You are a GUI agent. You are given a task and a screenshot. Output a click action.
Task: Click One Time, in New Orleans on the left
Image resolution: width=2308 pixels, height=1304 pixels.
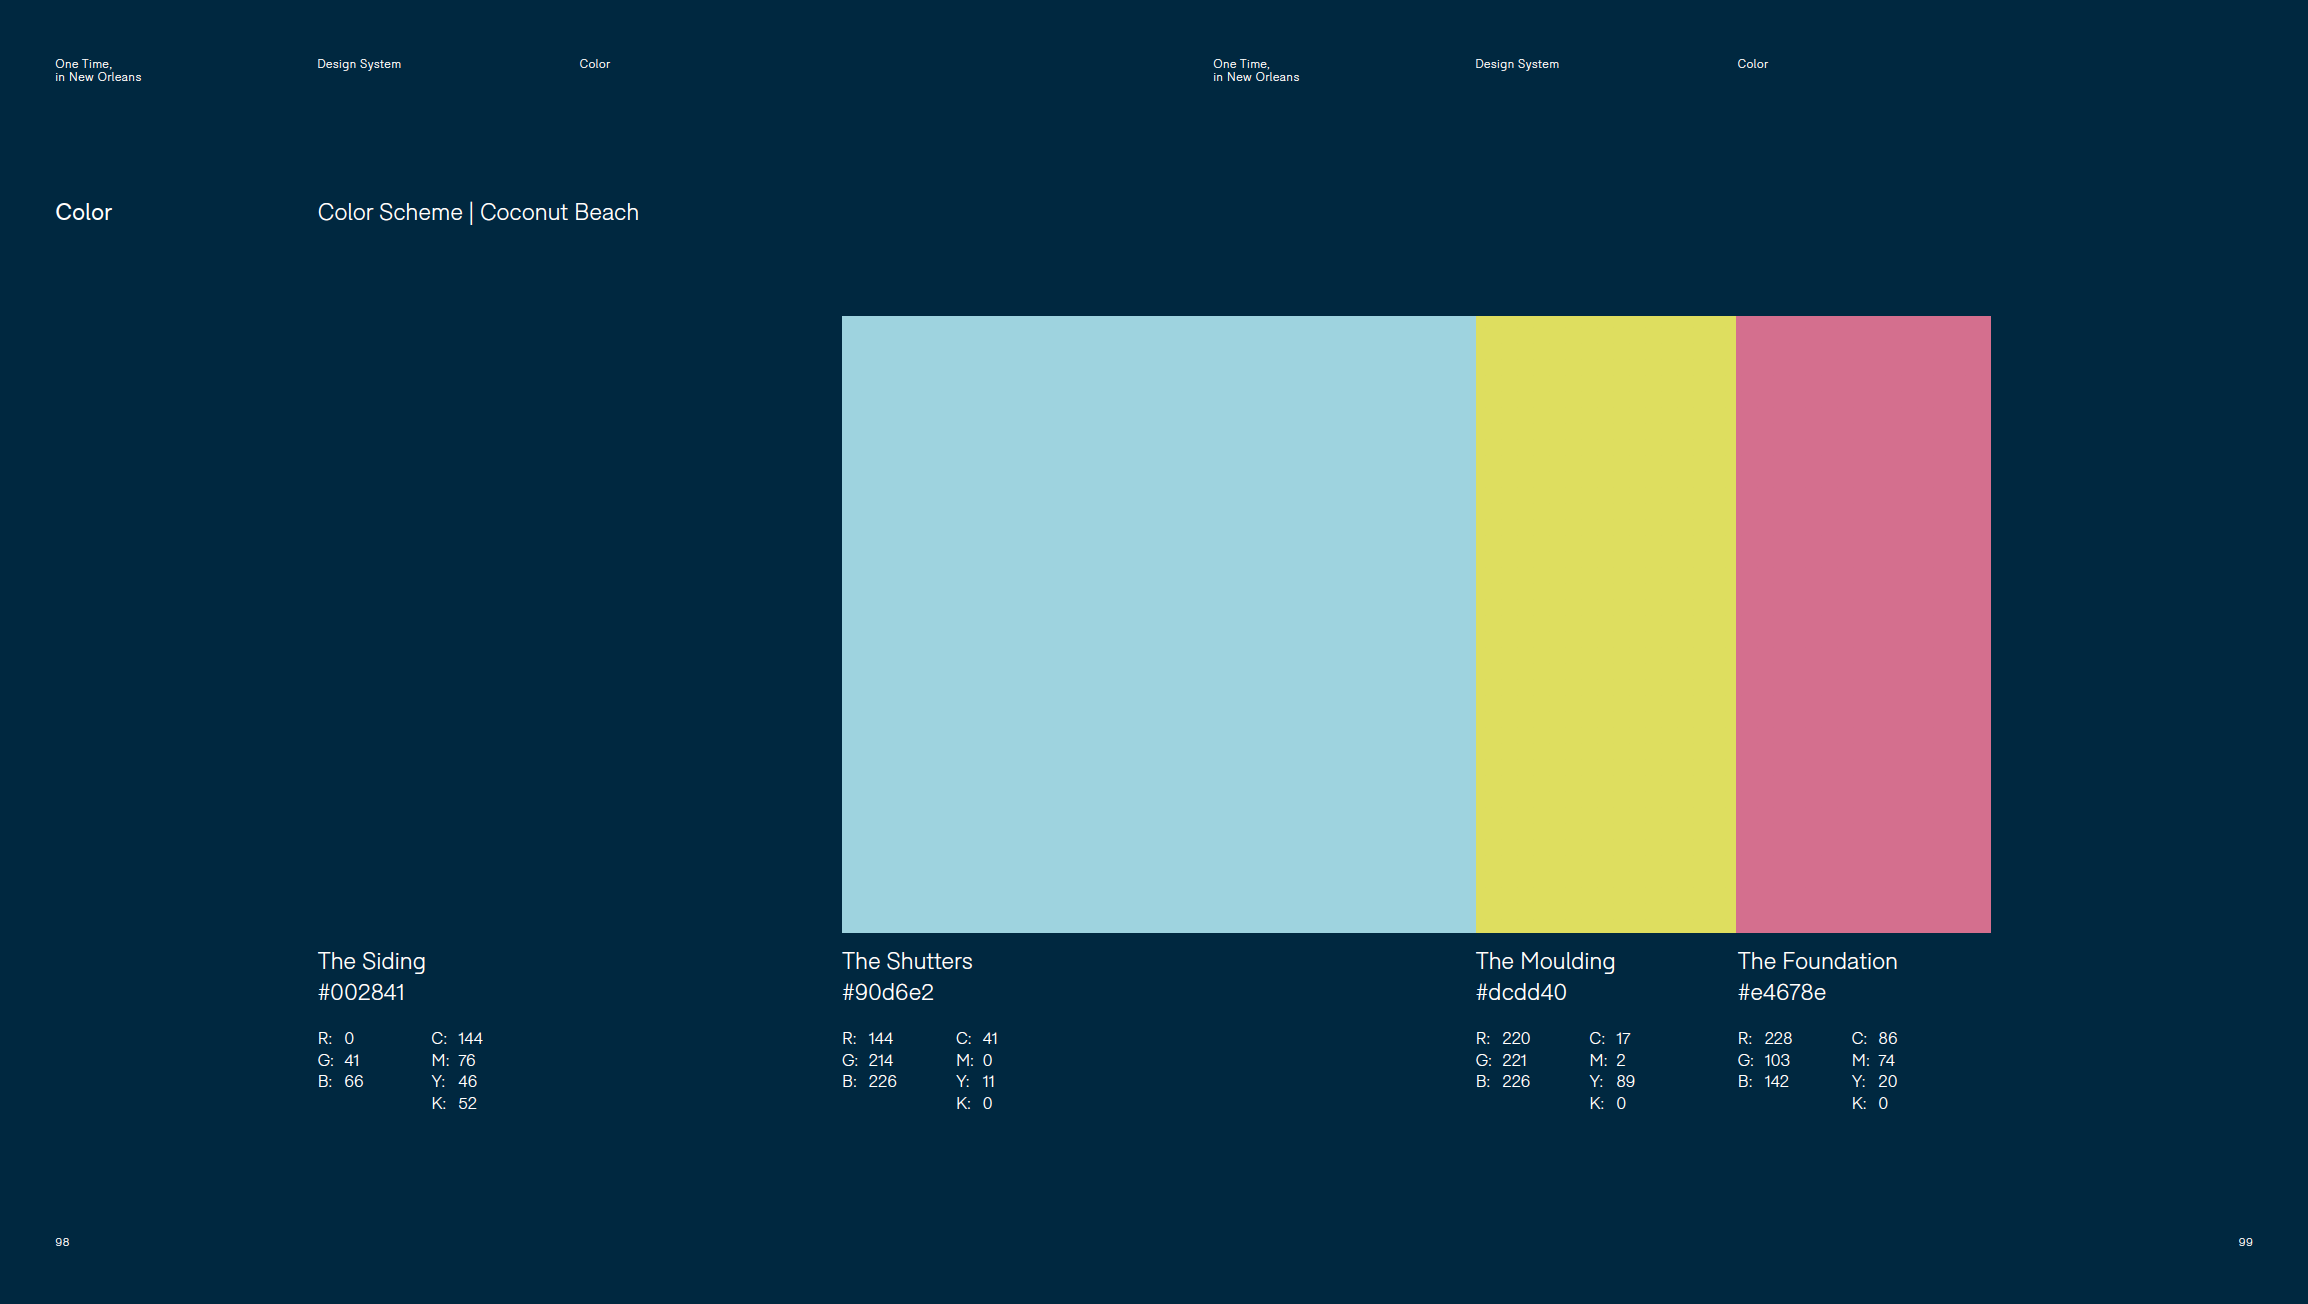pyautogui.click(x=99, y=70)
